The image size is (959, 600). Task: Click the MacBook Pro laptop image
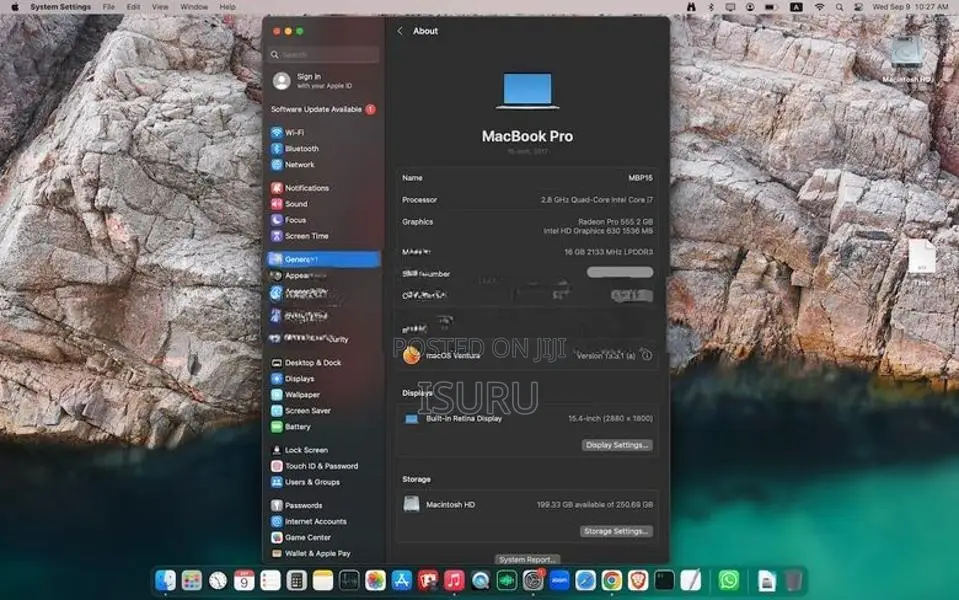pos(527,91)
